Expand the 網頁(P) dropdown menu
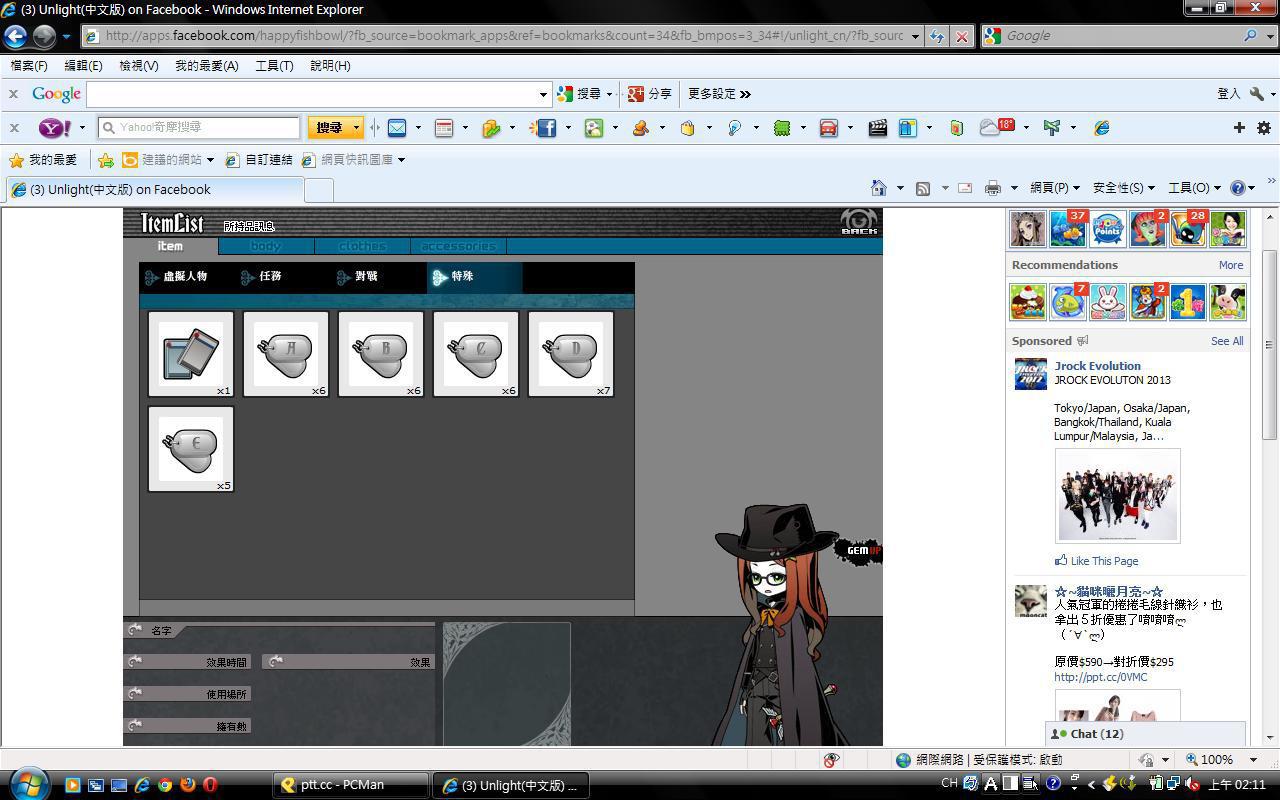 tap(1055, 188)
